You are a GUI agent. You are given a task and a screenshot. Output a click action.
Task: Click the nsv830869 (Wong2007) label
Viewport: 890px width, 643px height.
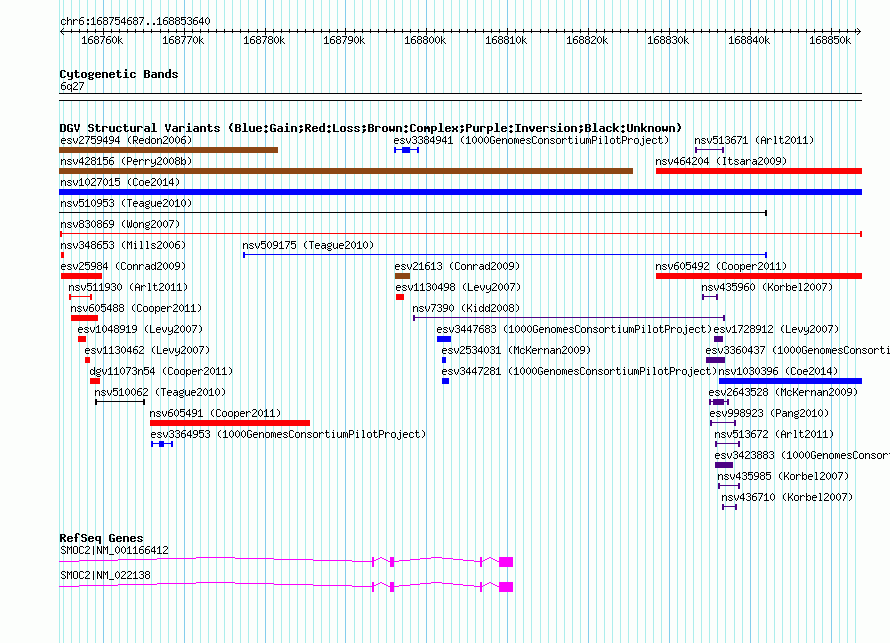pos(120,224)
